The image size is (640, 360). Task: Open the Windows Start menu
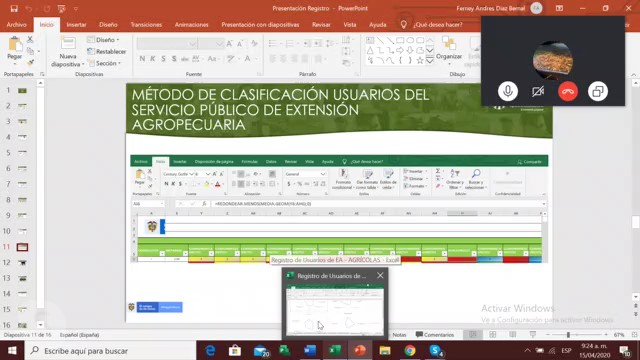click(12, 351)
